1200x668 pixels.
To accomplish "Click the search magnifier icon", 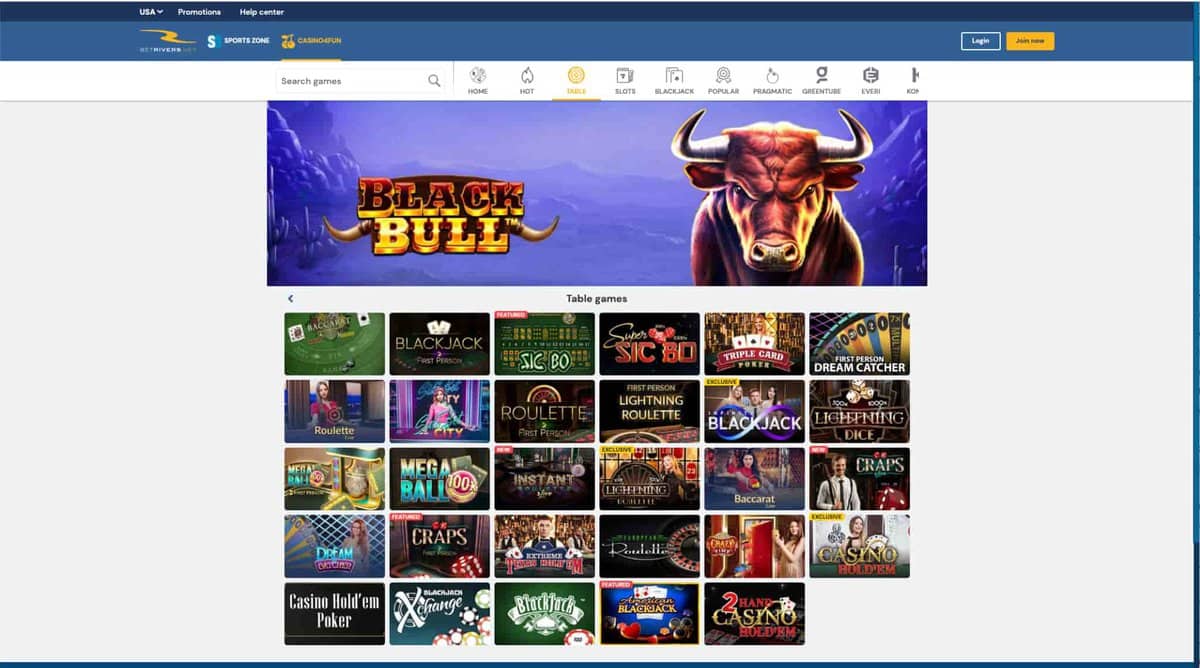I will [x=434, y=81].
